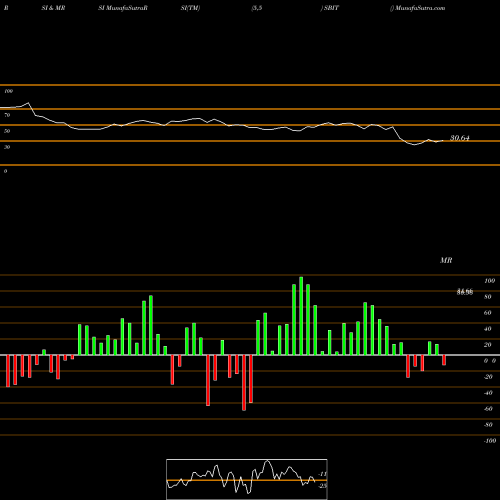Viewport: 500px width, 500px height.
Task: Click the MR axis label -40
Action: pos(488,393)
